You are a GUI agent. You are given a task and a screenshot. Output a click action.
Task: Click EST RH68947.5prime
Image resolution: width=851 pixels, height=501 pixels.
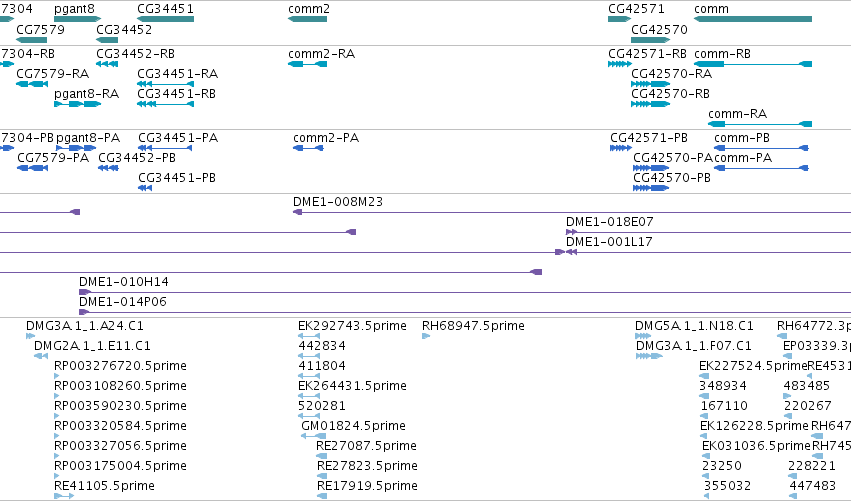[426, 337]
